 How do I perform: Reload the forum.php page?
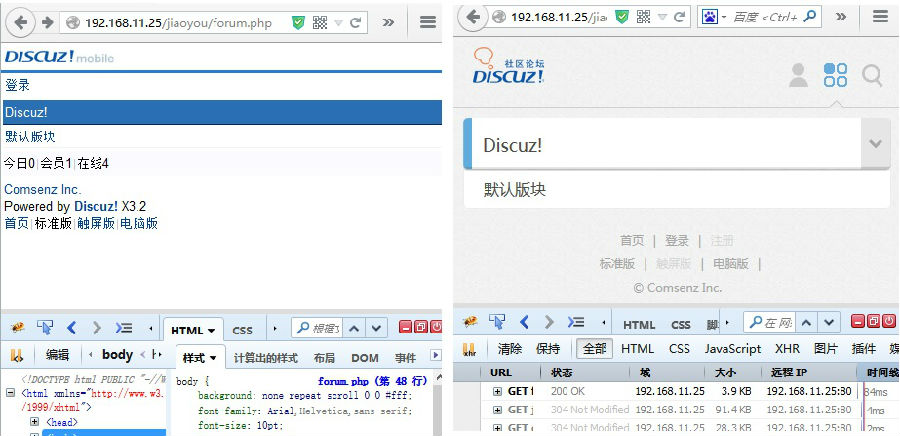click(x=355, y=23)
